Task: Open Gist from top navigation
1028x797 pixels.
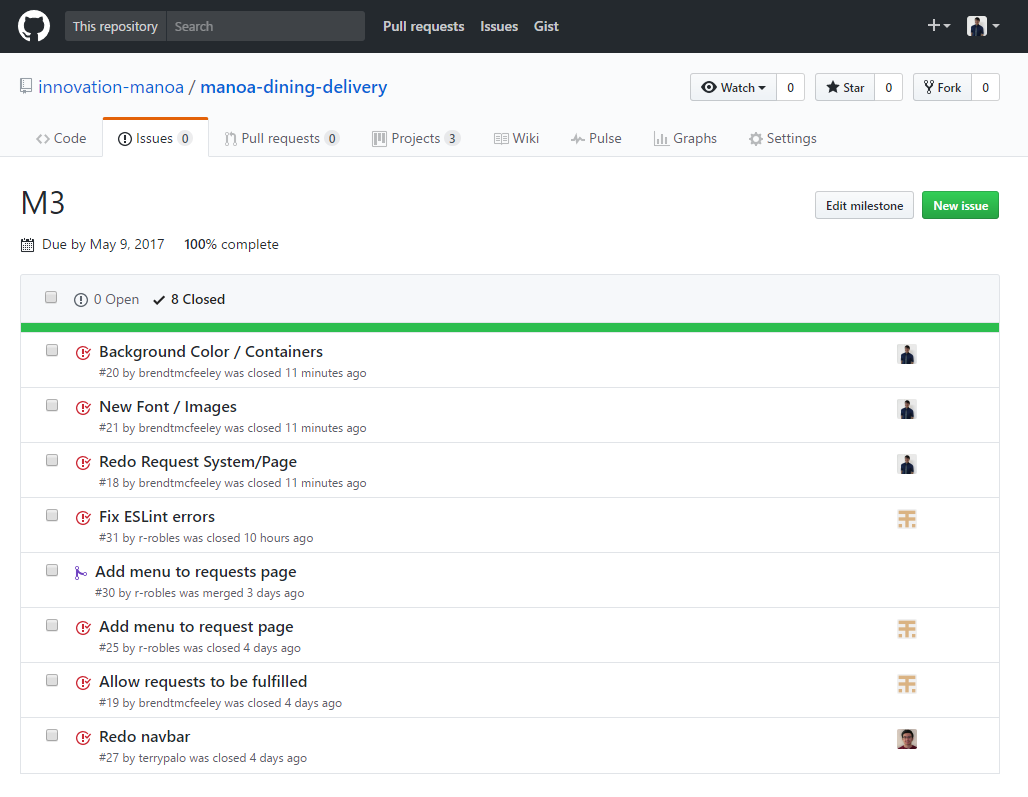Action: coord(546,26)
